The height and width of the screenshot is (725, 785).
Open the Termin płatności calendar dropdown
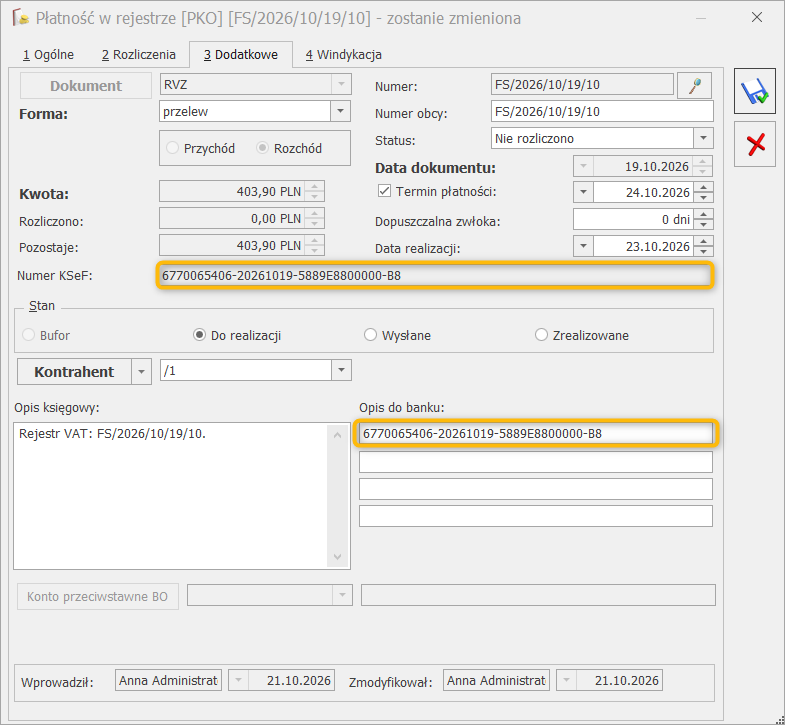pyautogui.click(x=583, y=192)
